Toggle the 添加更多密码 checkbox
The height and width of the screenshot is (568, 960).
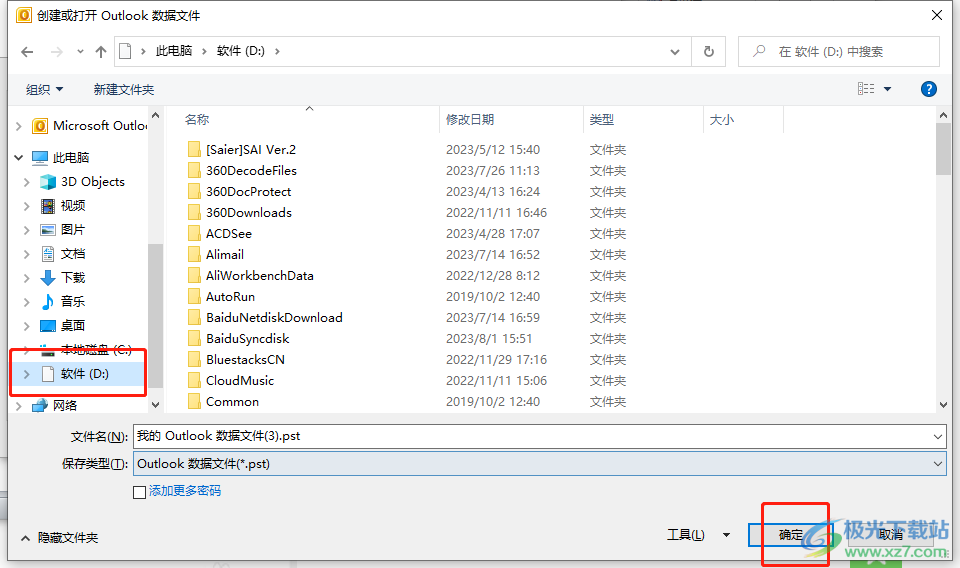[140, 492]
